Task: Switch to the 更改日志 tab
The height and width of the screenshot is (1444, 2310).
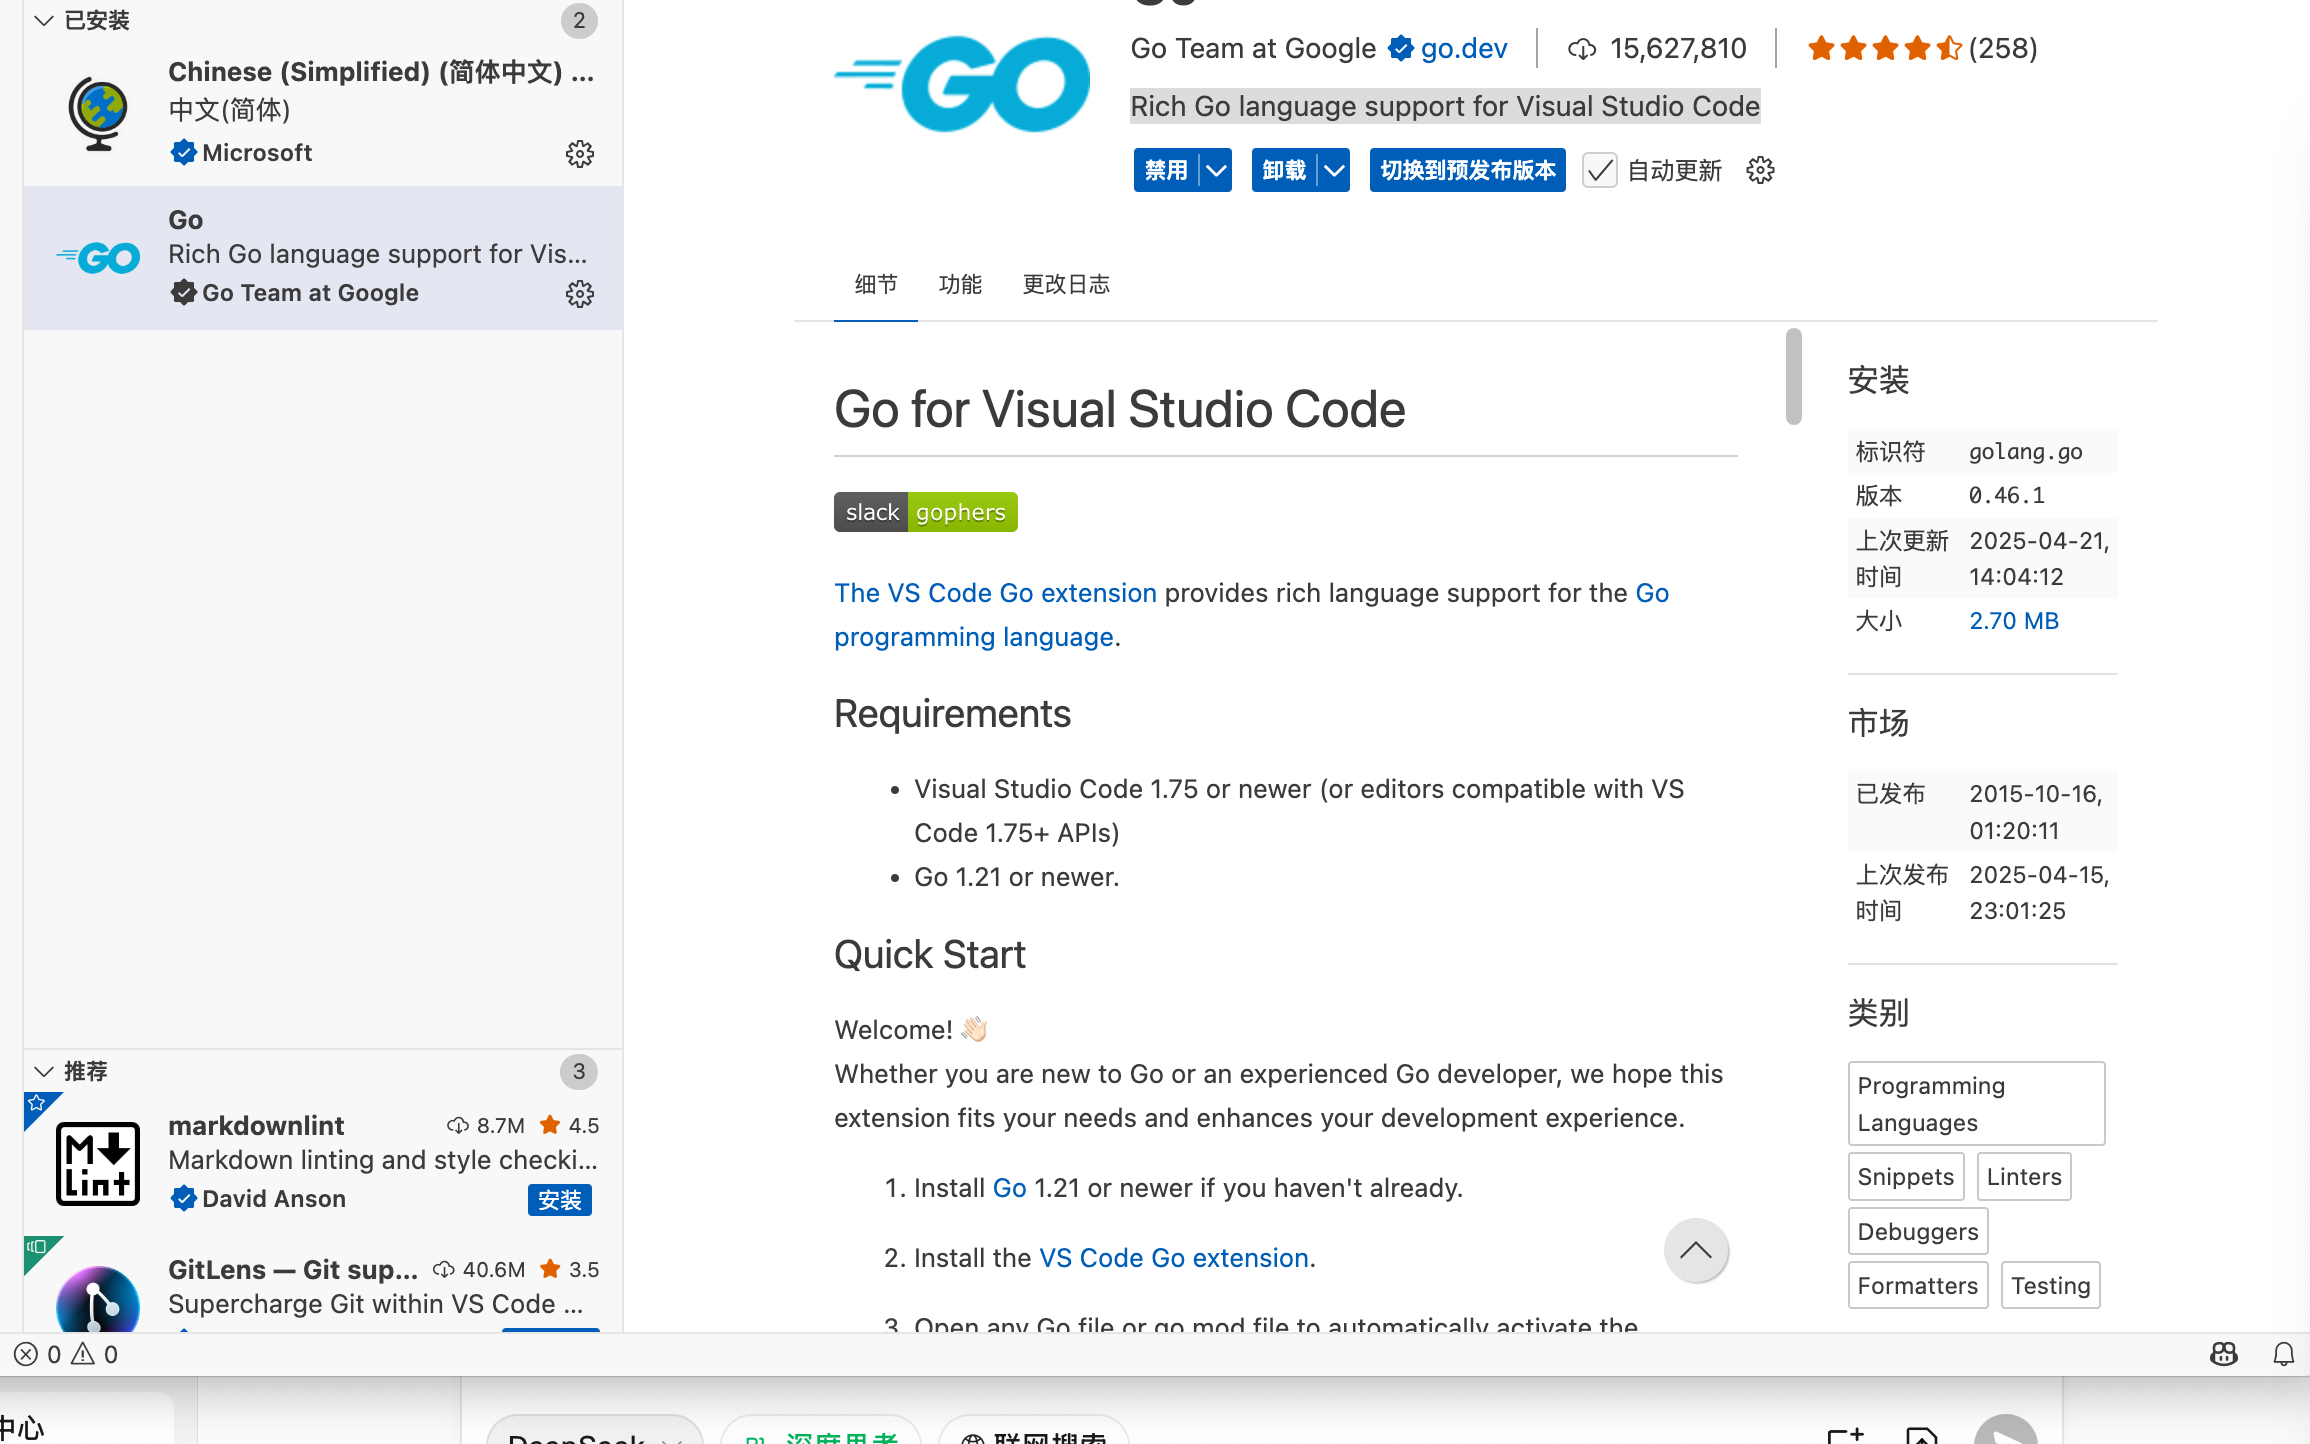Action: (x=1066, y=285)
